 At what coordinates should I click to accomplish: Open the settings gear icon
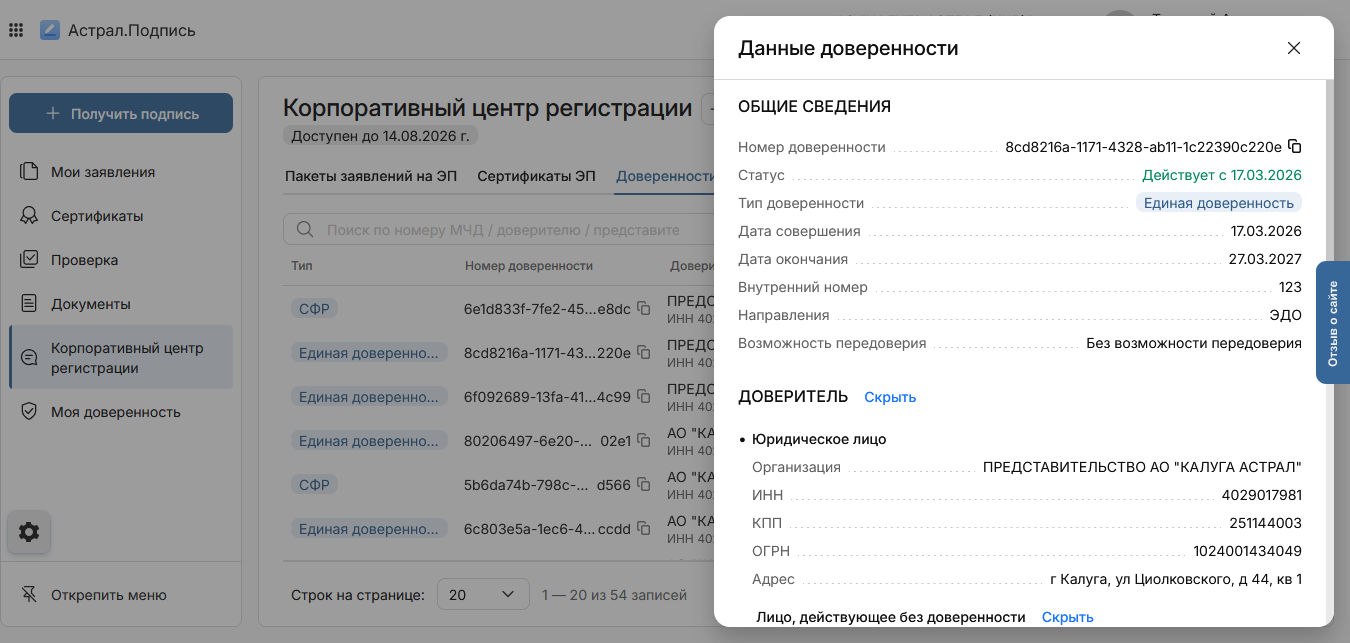(x=29, y=532)
